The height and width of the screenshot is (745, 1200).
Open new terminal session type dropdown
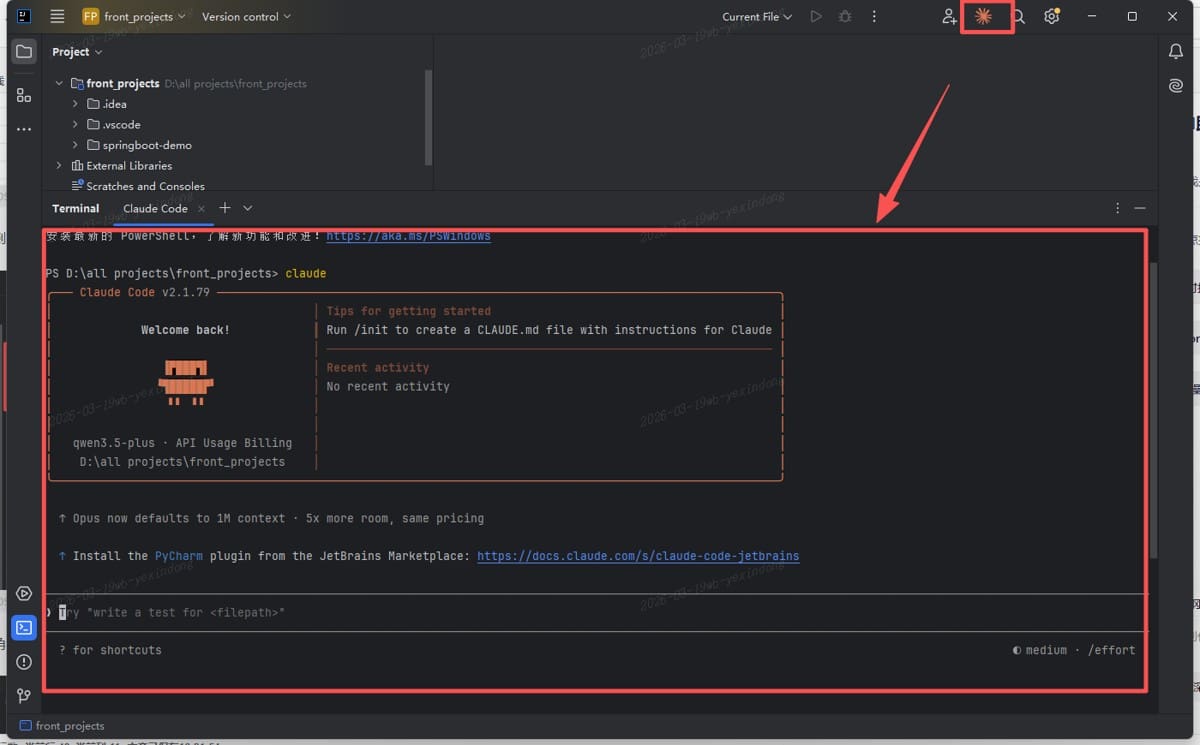coord(248,208)
